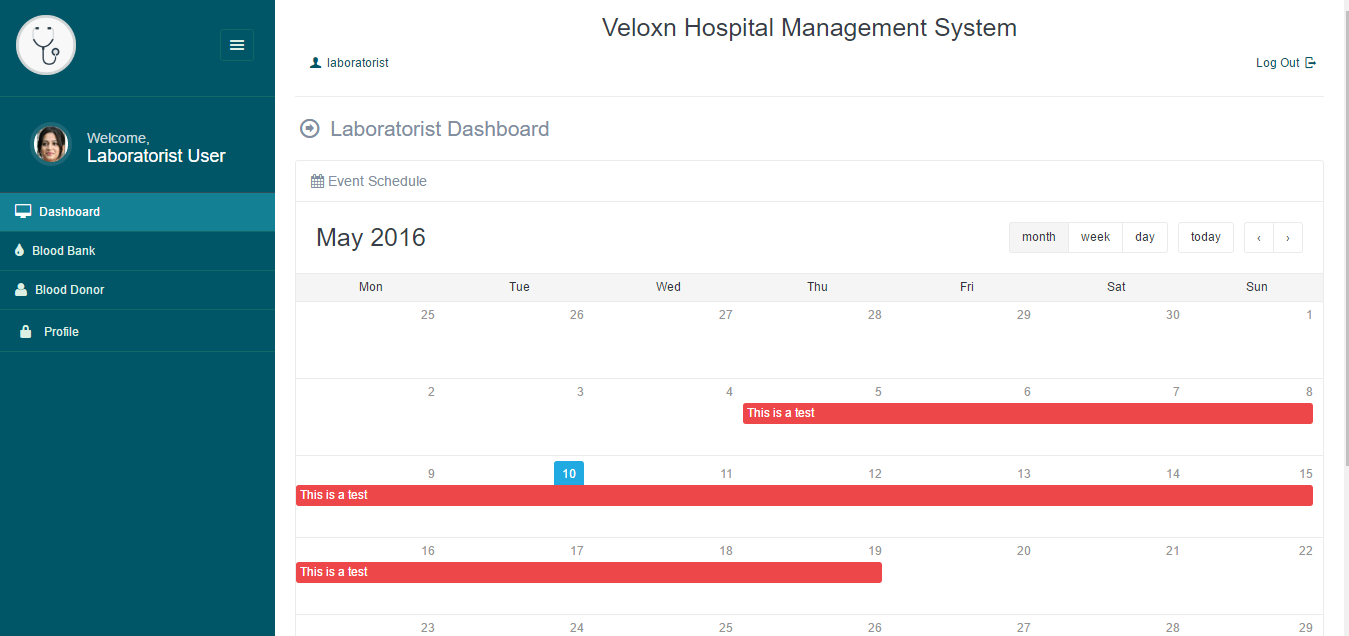Viewport: 1349px width, 636px height.
Task: Click the arrow icon beside Laboratorist Dashboard
Action: point(310,129)
